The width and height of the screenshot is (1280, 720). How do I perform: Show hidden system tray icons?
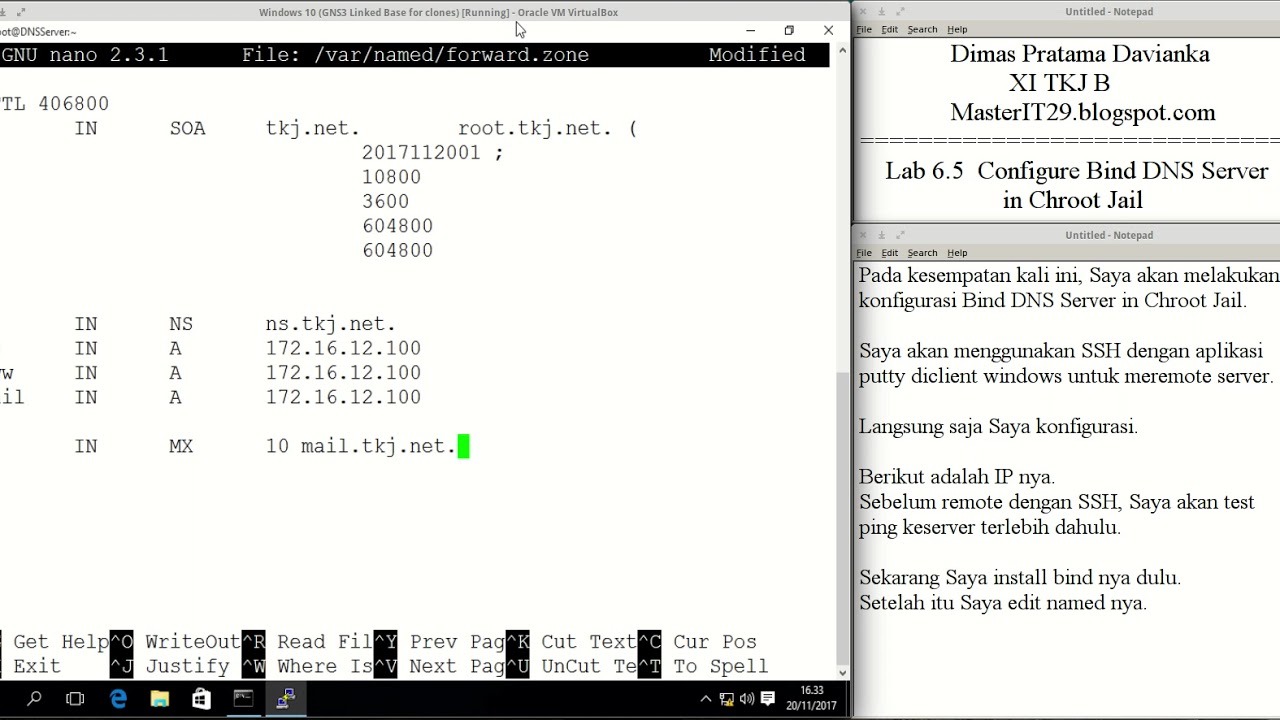(706, 699)
